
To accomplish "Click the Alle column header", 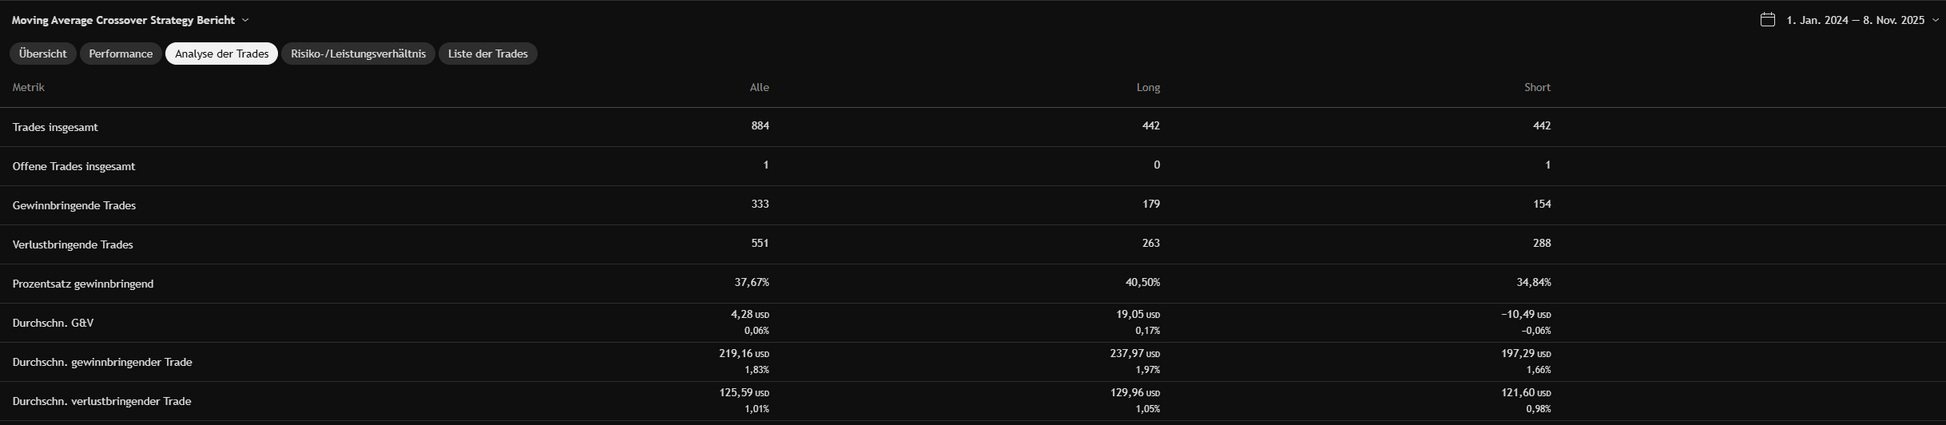I will [x=759, y=88].
